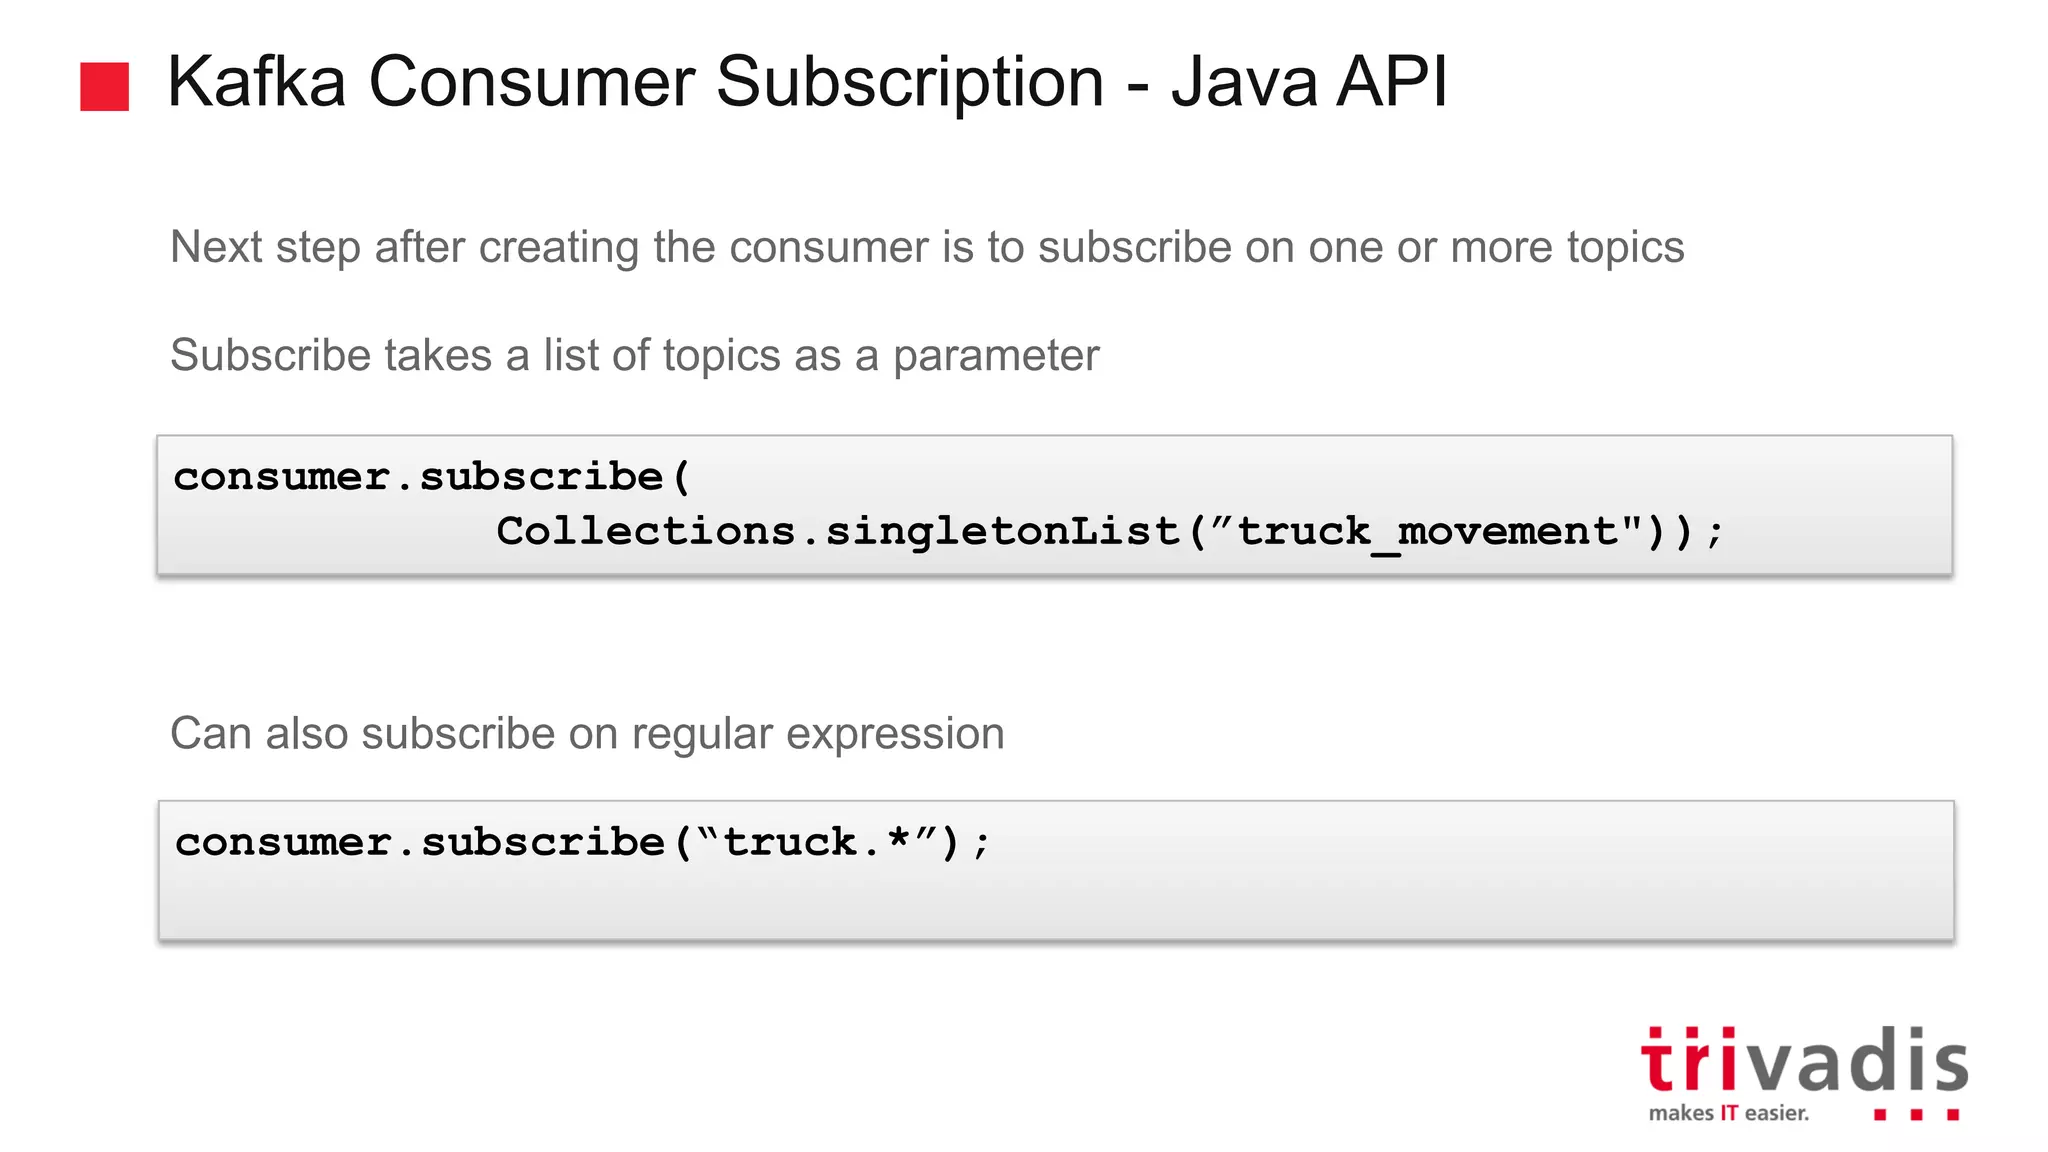Image resolution: width=2048 pixels, height=1152 pixels.
Task: Select "Java API" in the slide title
Action: pos(1309,82)
